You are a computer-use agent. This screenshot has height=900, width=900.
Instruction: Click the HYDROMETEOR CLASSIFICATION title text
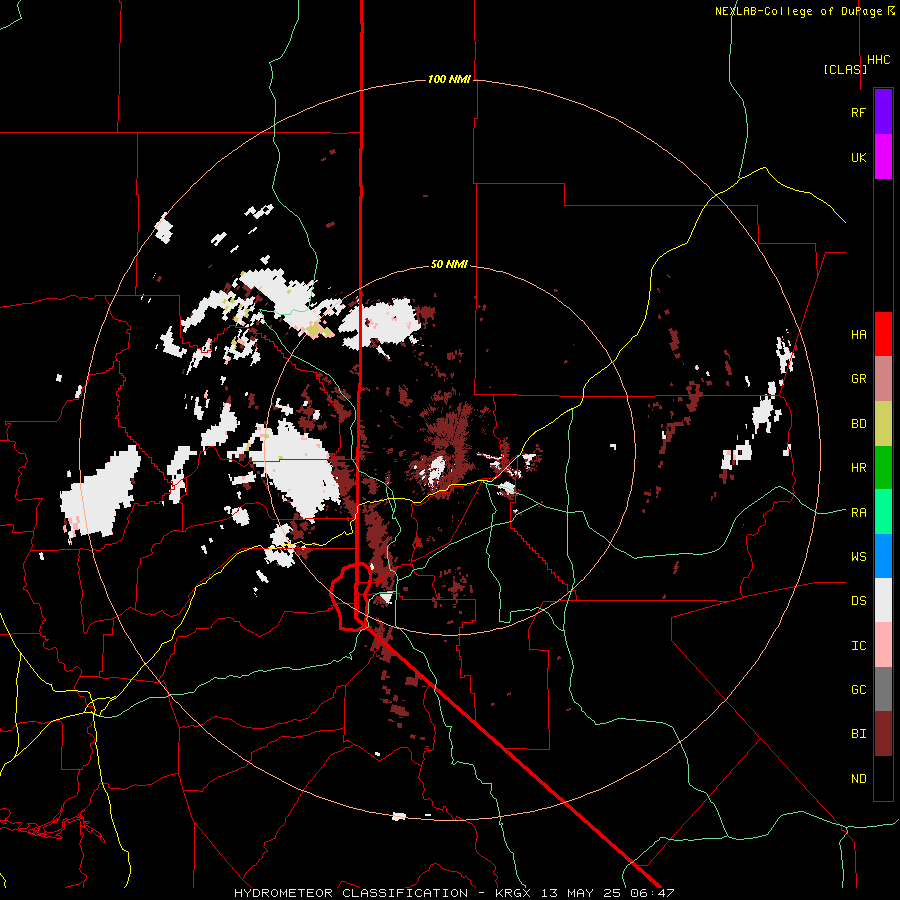(x=351, y=893)
